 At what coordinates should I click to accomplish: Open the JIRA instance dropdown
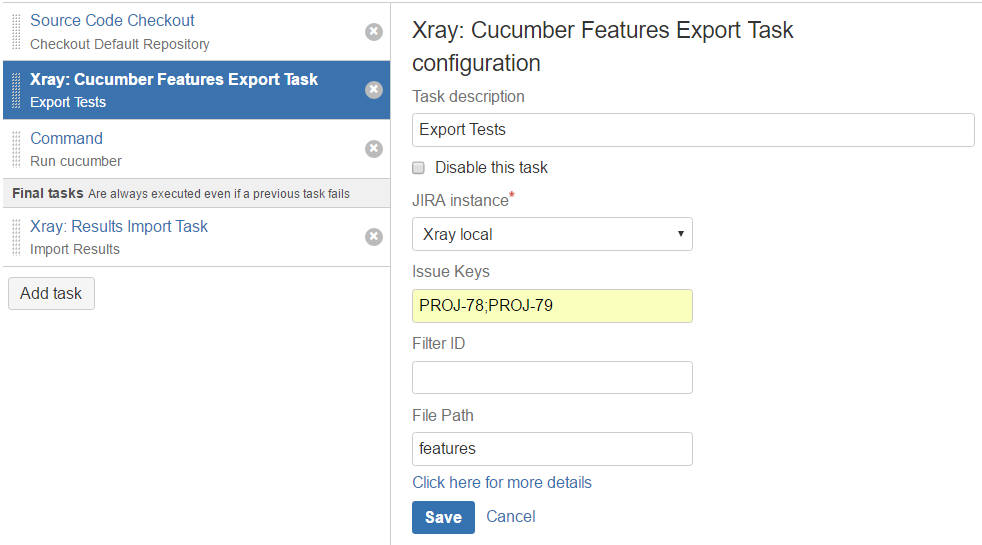552,234
